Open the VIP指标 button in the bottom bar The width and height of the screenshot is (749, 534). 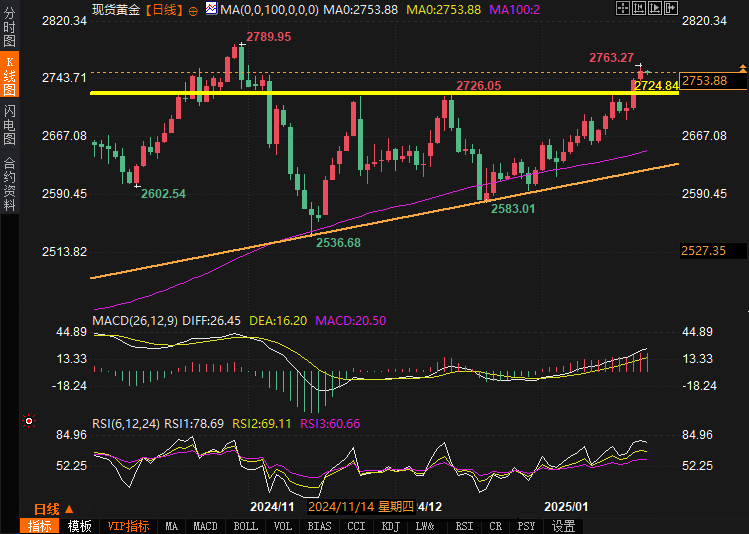pyautogui.click(x=127, y=526)
